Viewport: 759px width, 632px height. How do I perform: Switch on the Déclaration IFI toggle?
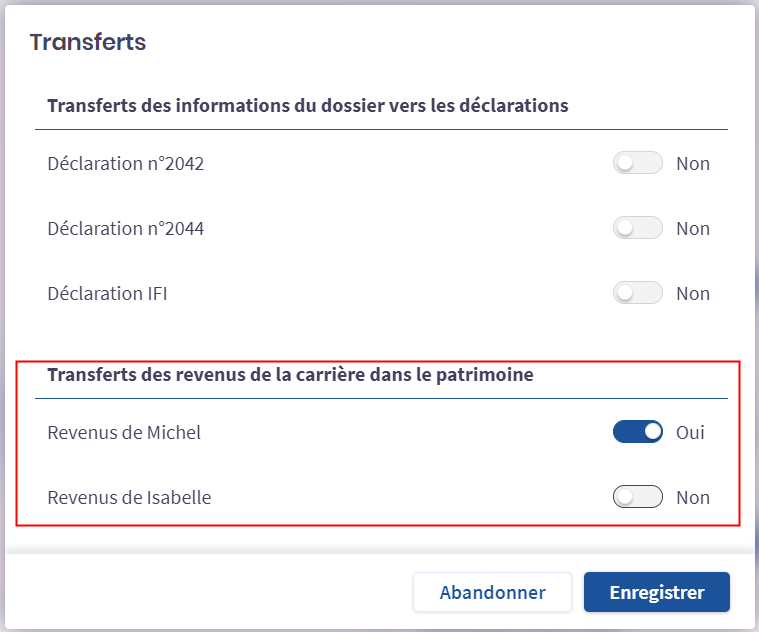click(x=637, y=294)
